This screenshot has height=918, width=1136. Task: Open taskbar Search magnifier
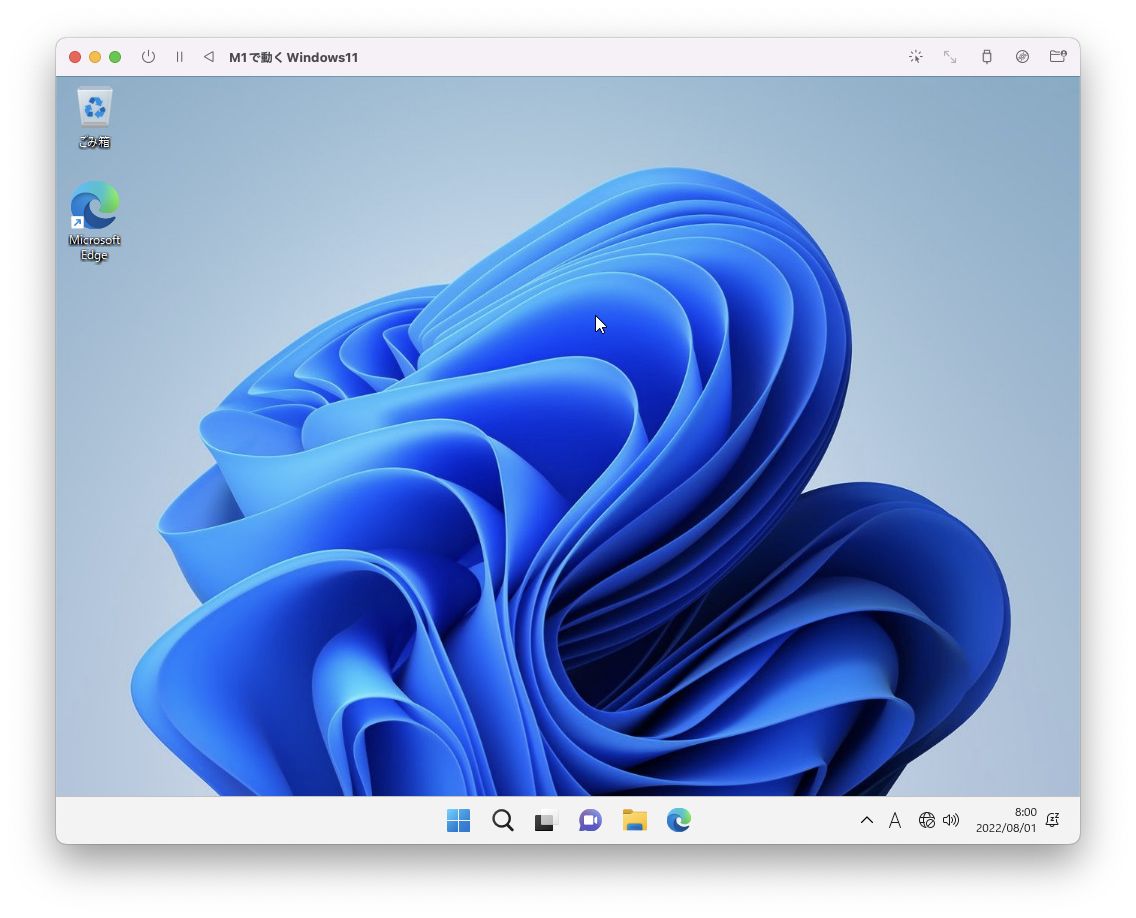(503, 820)
